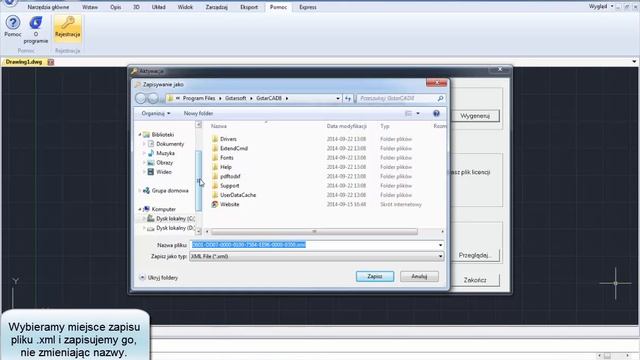Close the Drawing1.dwg tab with its icon
Screen dimensions: 640x360
[x=51, y=62]
